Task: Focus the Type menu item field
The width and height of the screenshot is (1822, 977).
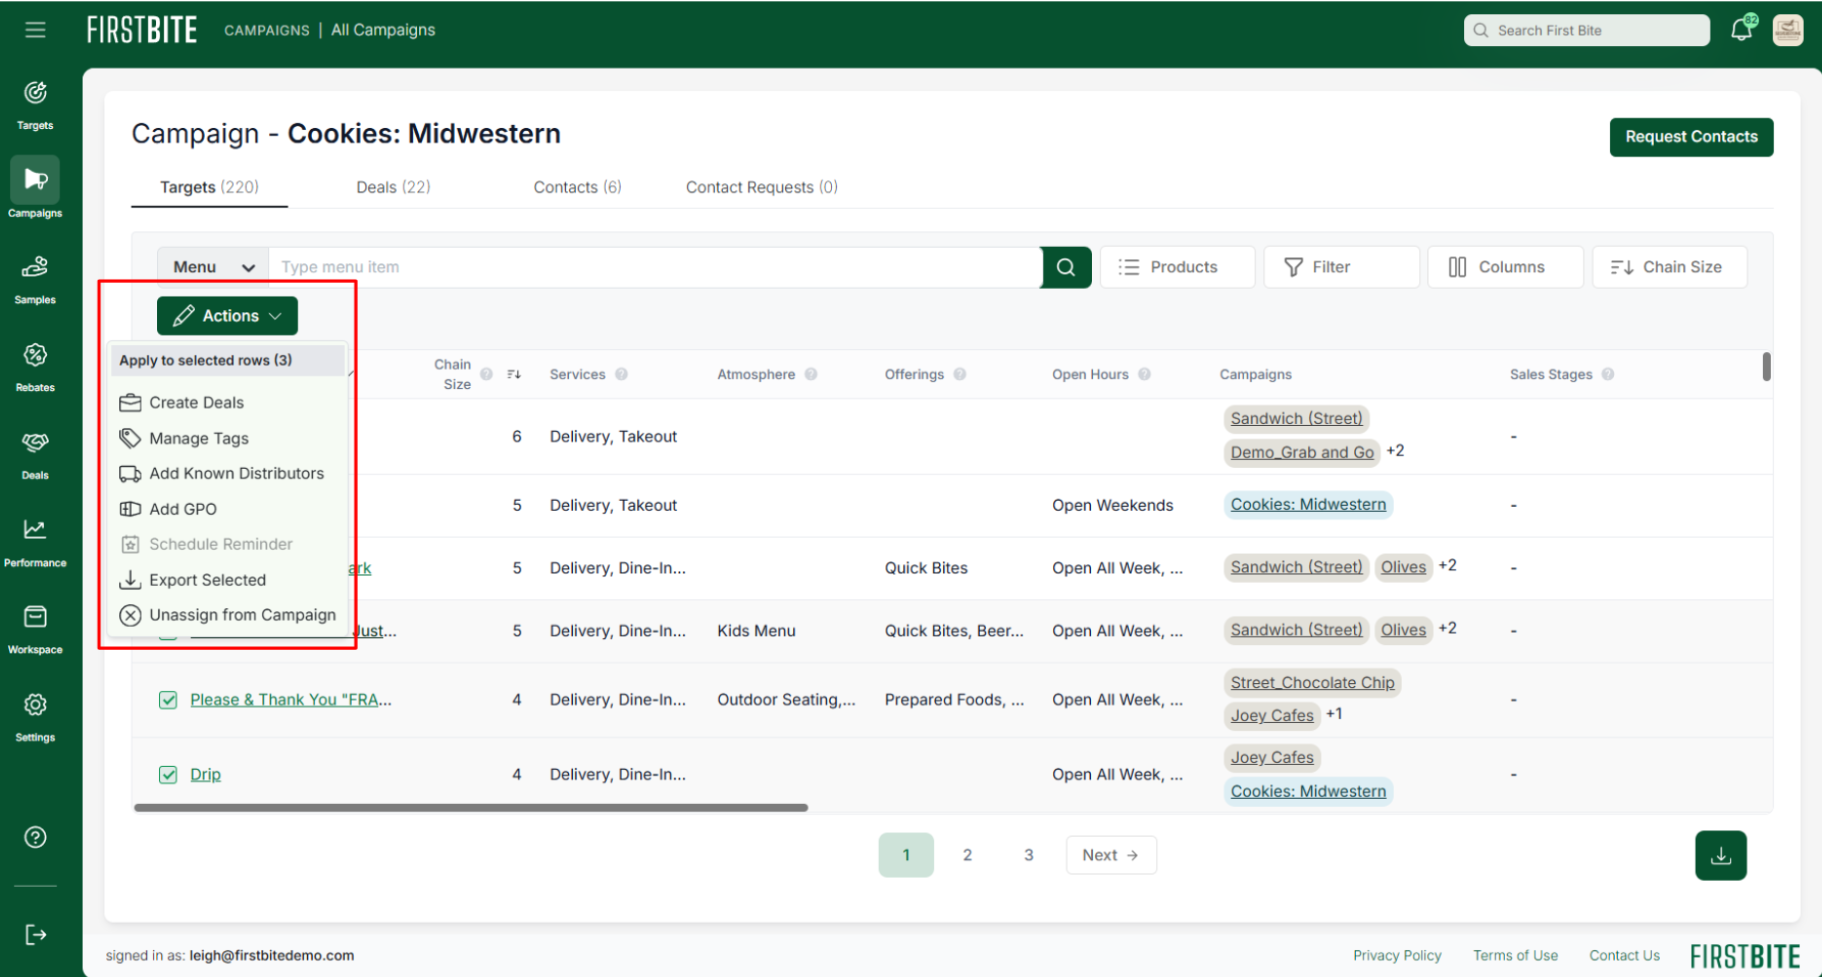Action: (654, 267)
